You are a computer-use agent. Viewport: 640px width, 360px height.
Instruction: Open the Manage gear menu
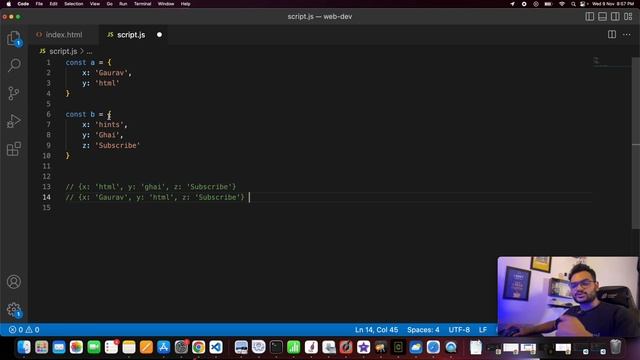tap(14, 310)
